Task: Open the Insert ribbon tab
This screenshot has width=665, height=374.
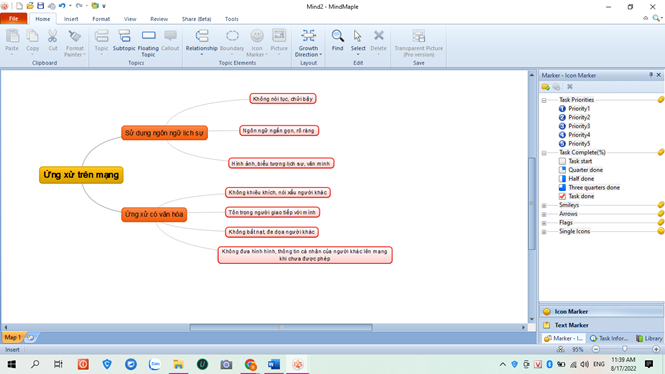Action: tap(71, 19)
